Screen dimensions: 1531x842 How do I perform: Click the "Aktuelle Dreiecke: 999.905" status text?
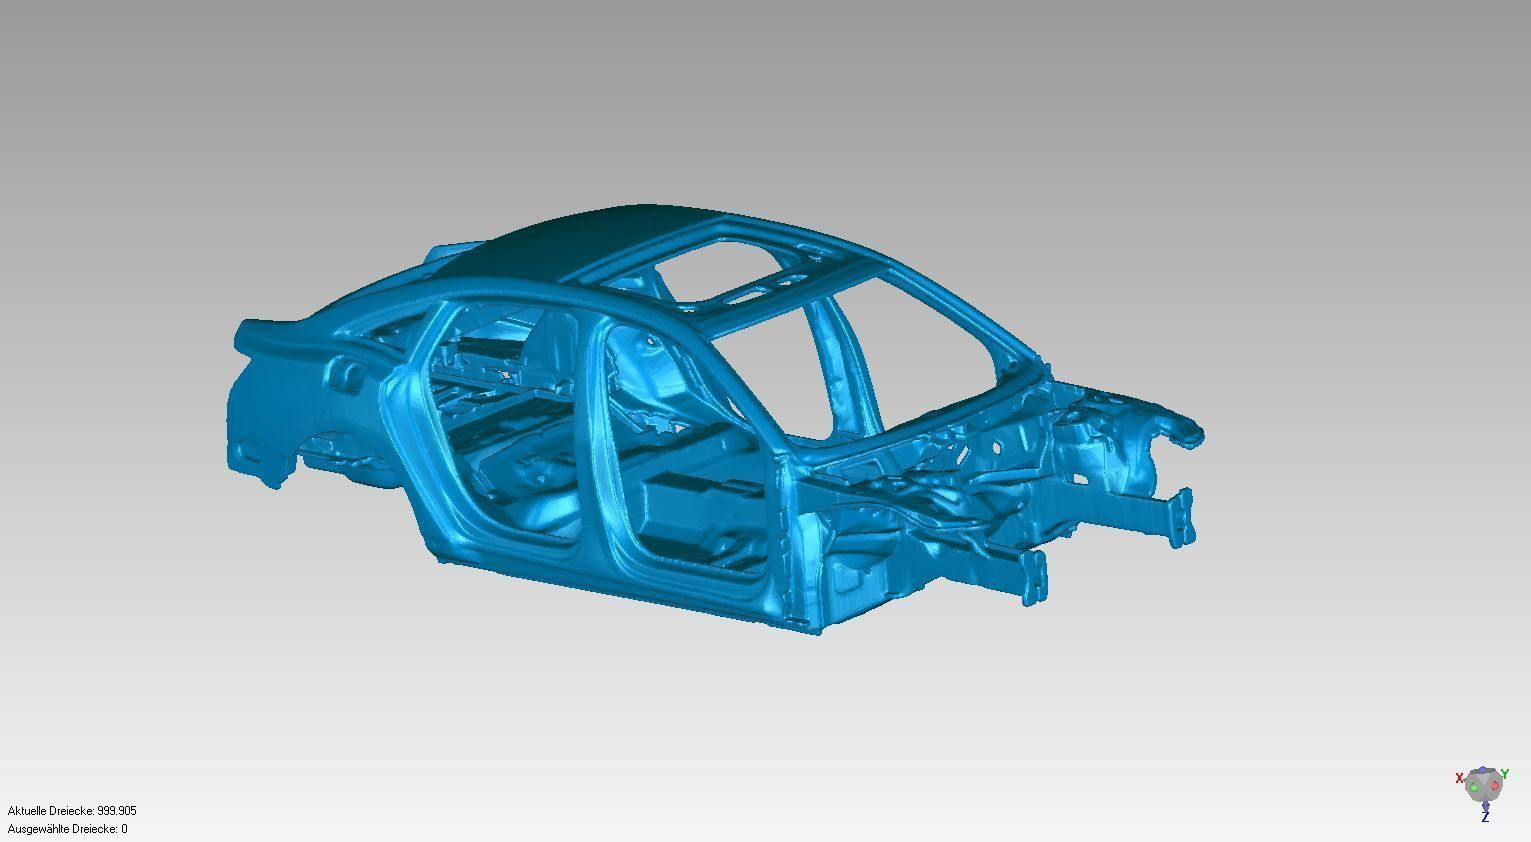(x=72, y=811)
